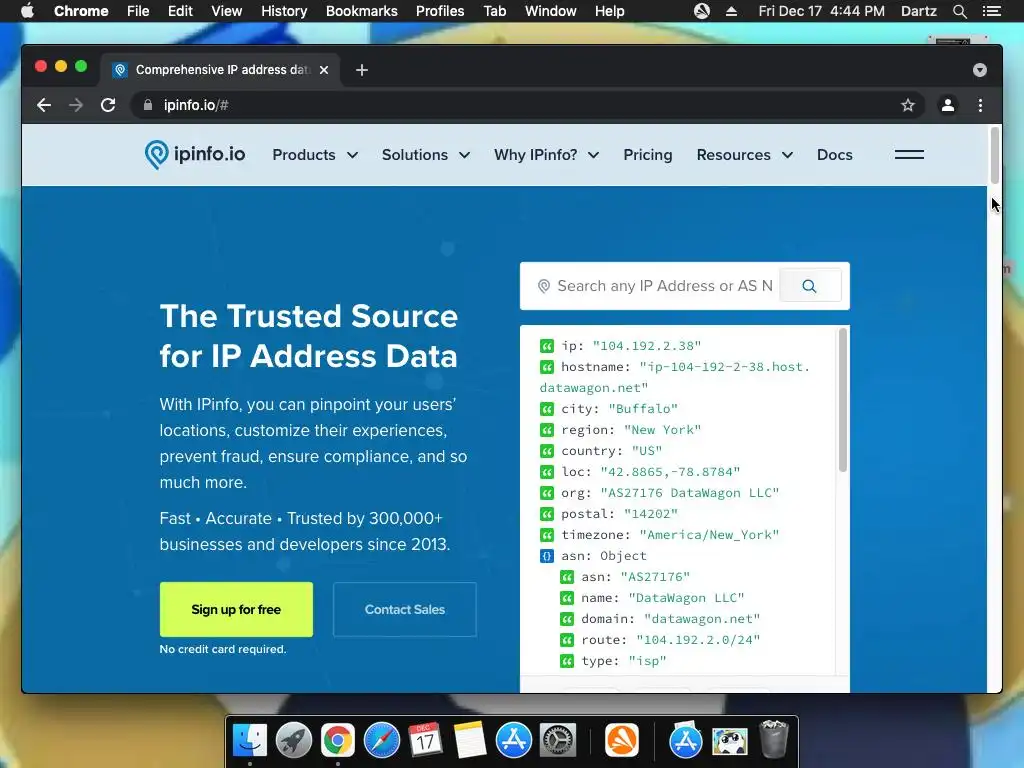Click the browser forward arrow
The width and height of the screenshot is (1024, 768).
[76, 105]
